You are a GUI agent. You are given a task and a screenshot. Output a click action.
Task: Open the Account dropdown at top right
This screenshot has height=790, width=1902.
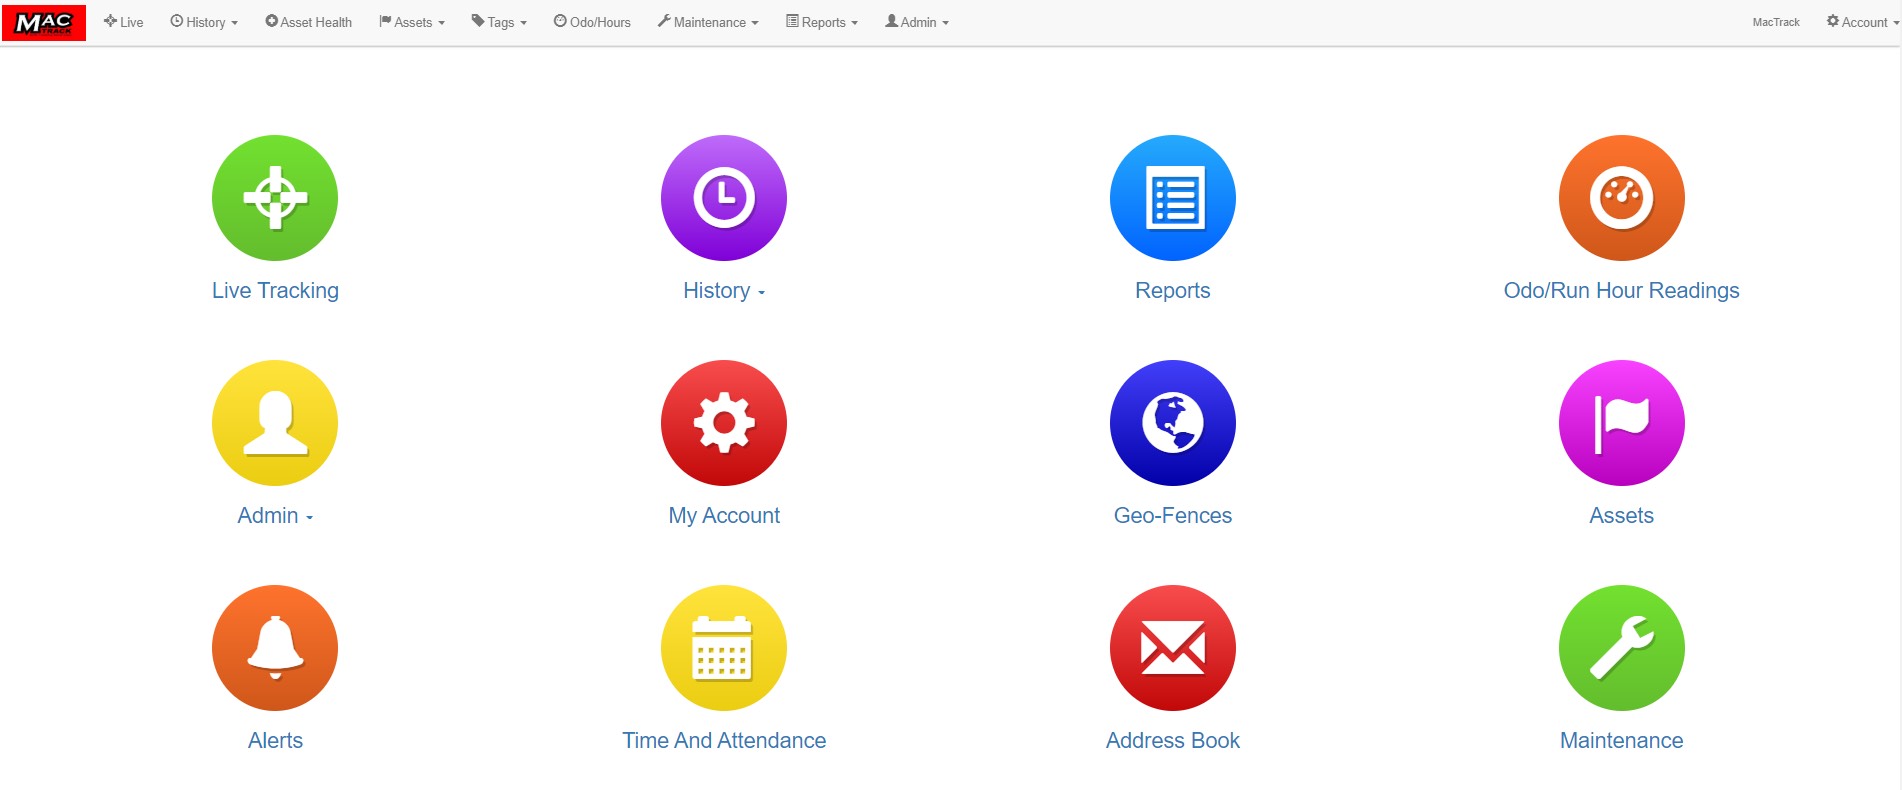pyautogui.click(x=1862, y=22)
